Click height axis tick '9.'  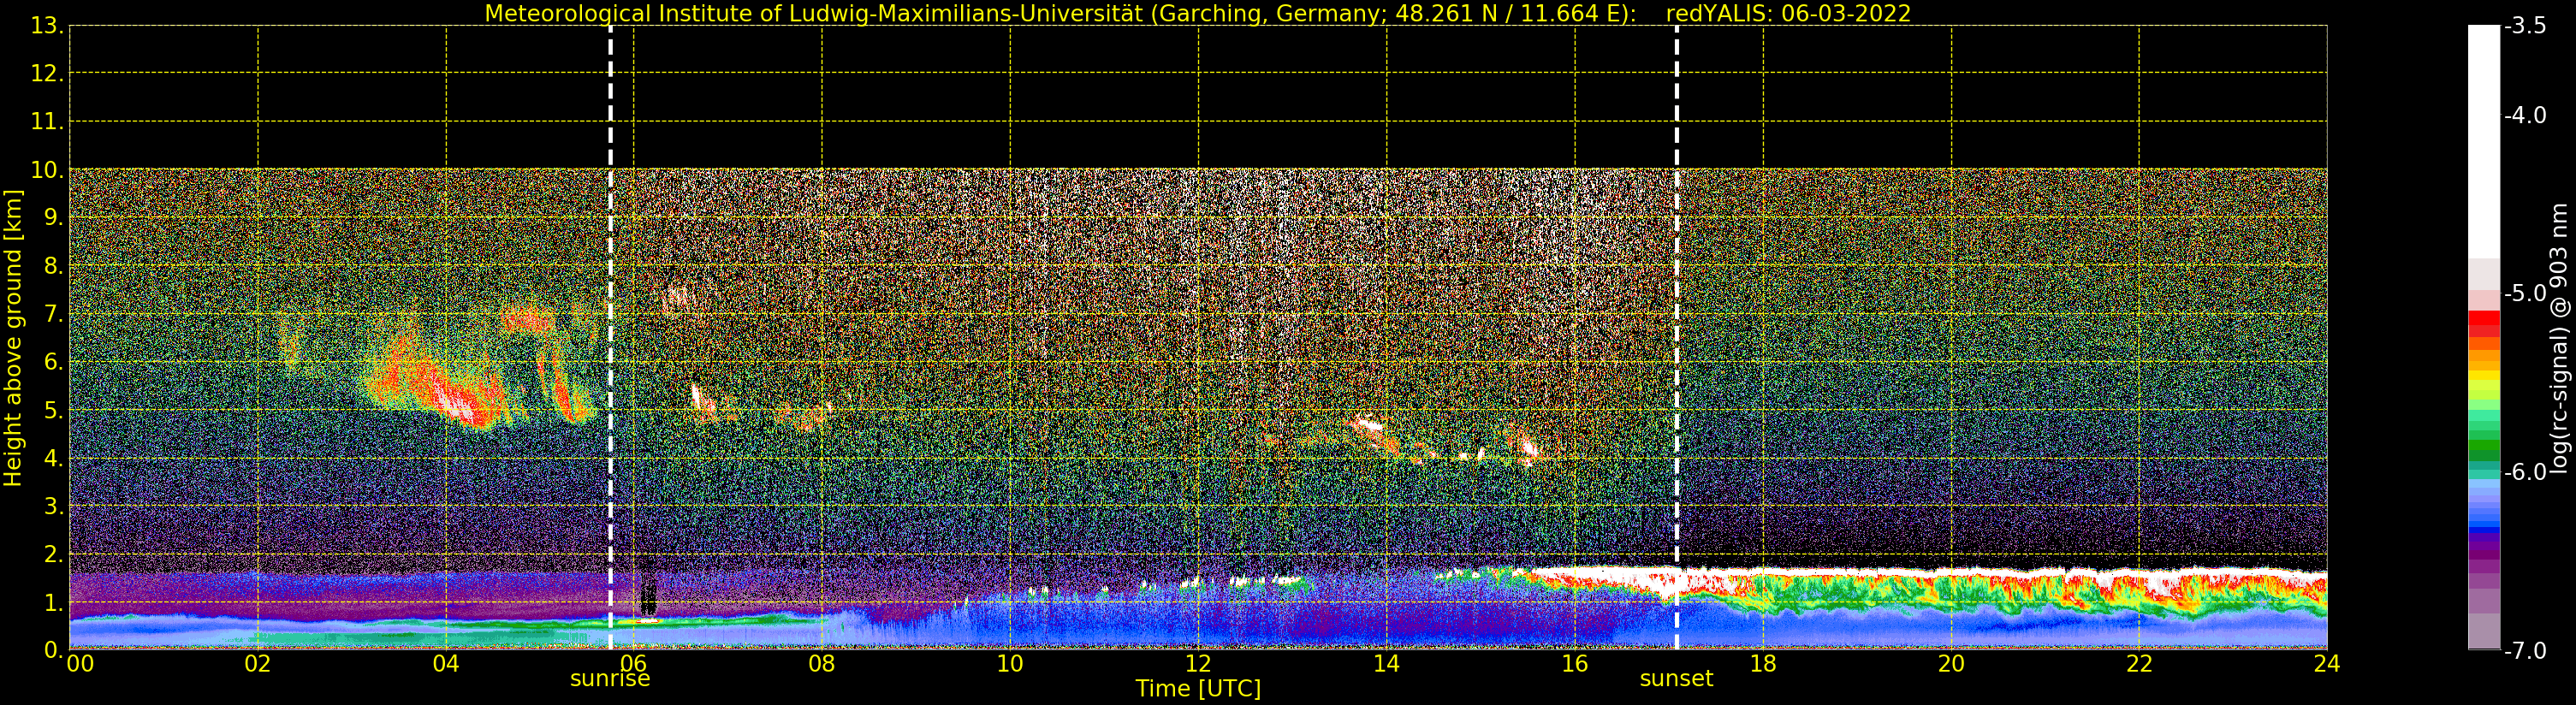click(53, 218)
